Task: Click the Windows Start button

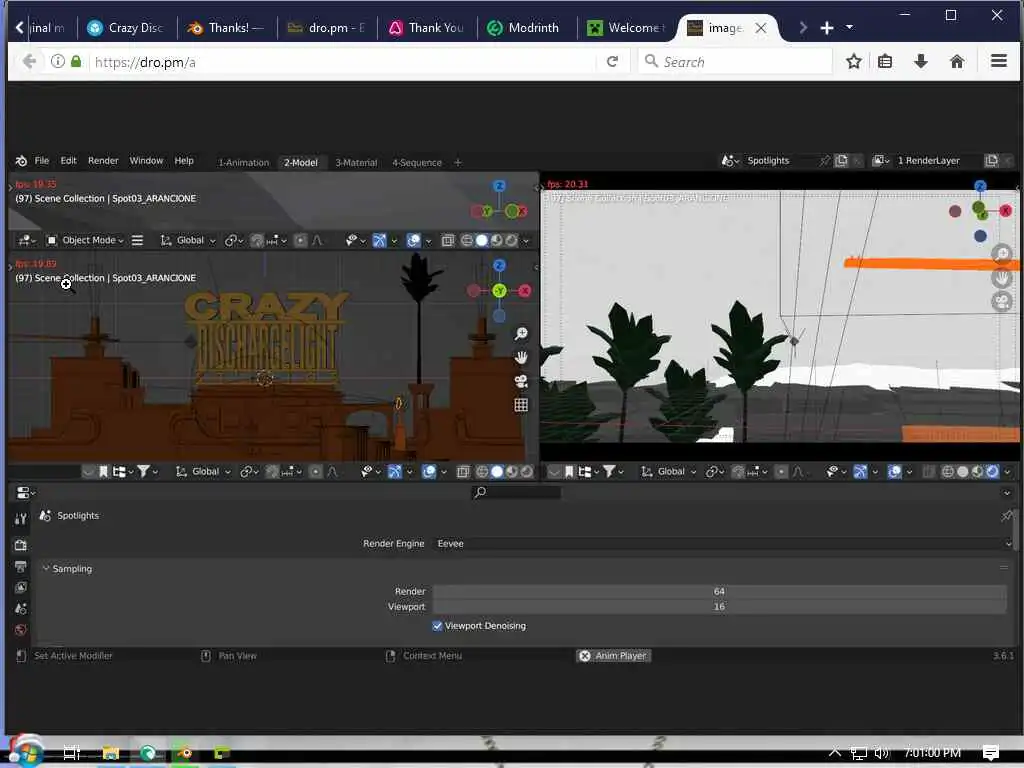Action: (25, 752)
